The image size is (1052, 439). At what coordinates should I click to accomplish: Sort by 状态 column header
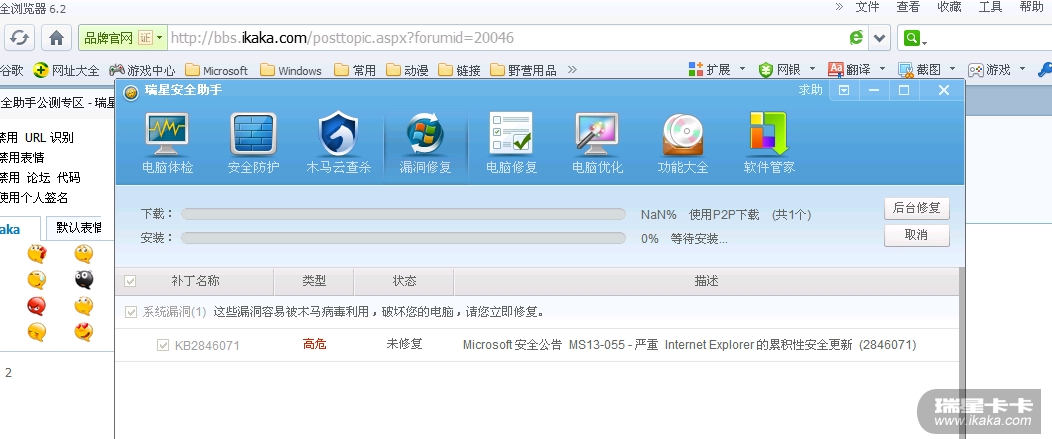(x=404, y=281)
